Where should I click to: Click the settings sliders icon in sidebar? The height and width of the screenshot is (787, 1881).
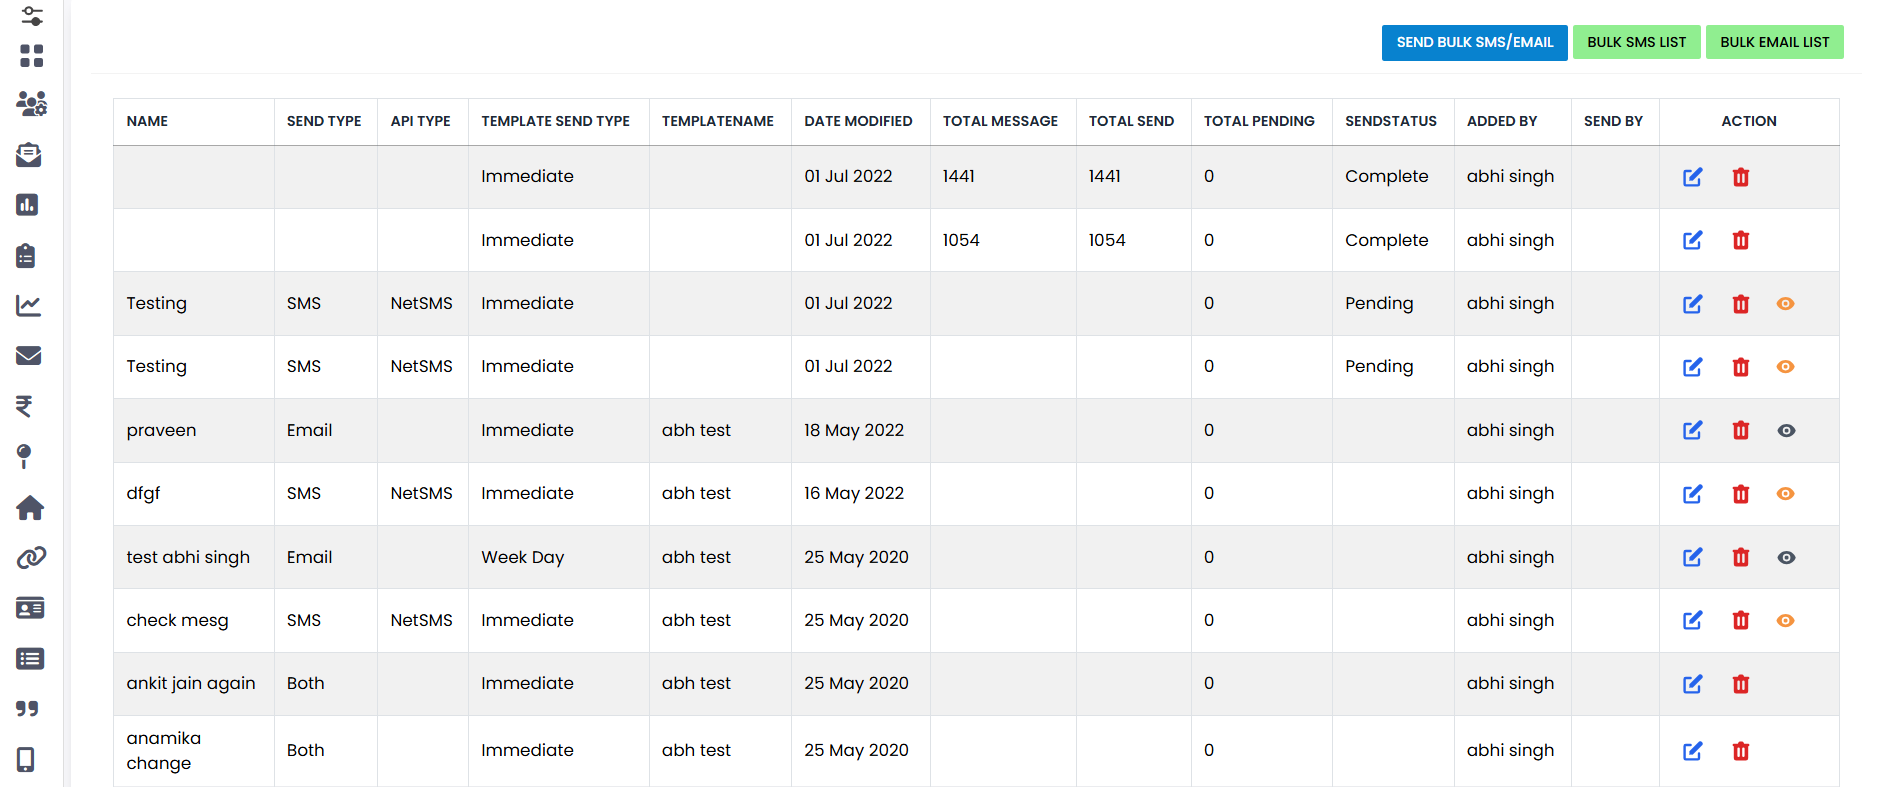click(32, 16)
